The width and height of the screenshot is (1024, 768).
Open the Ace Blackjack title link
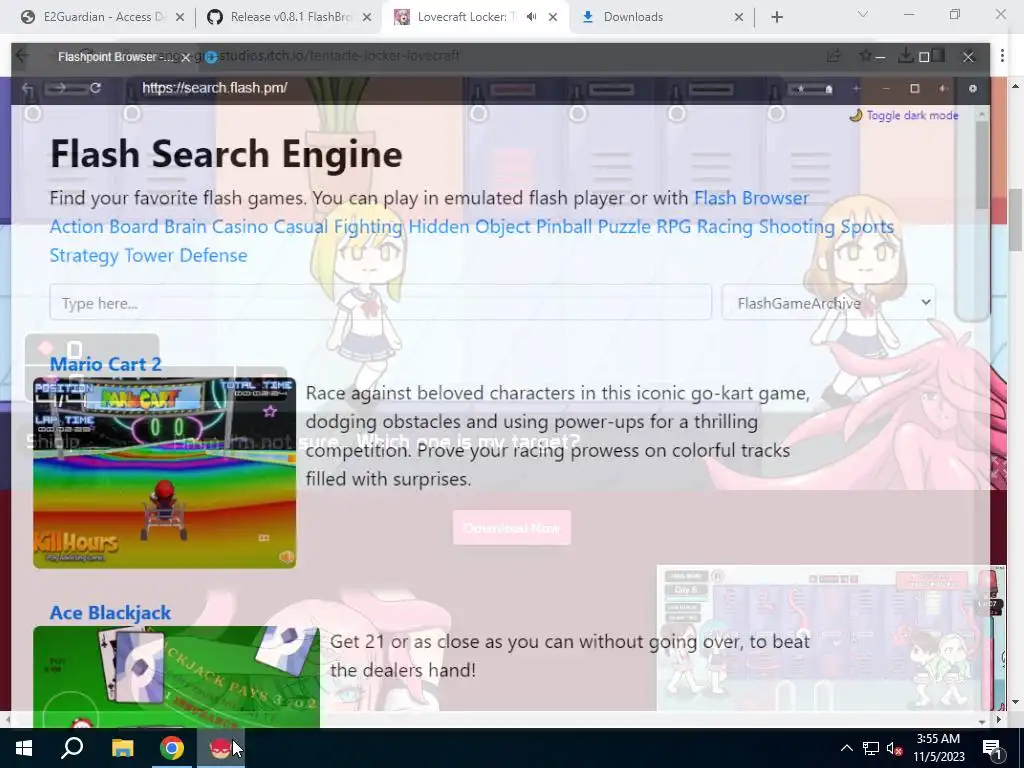110,613
